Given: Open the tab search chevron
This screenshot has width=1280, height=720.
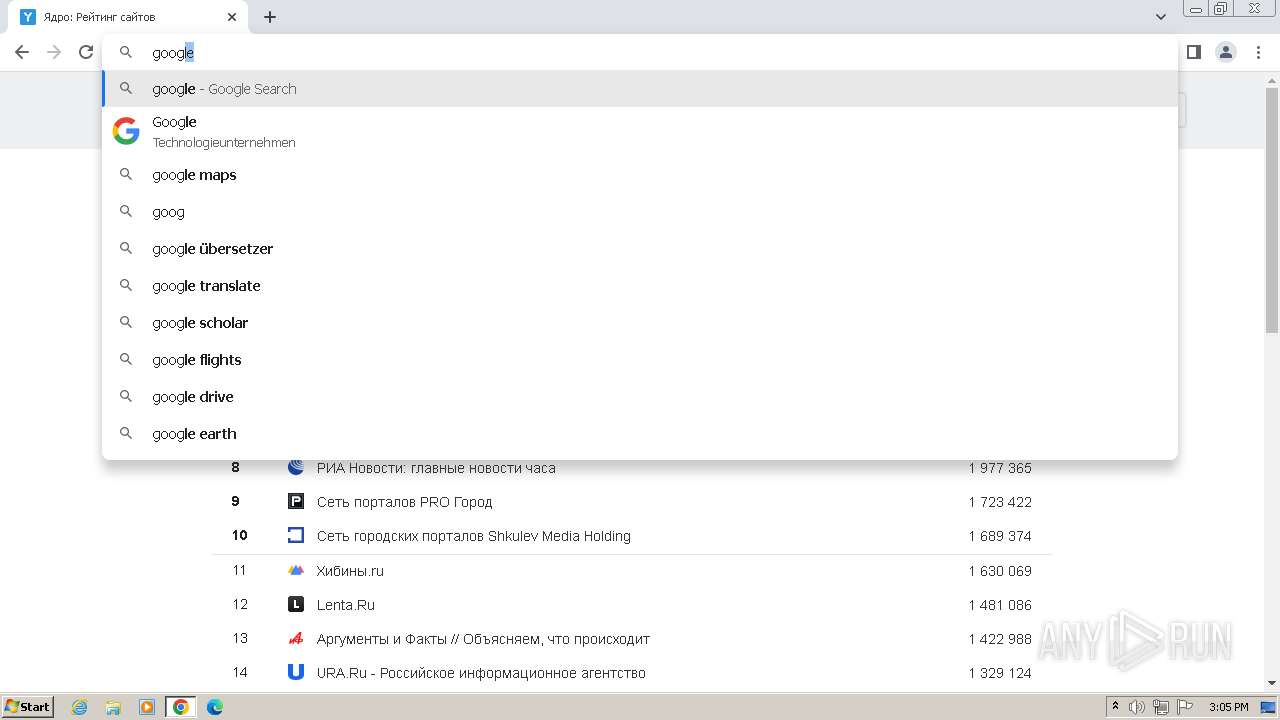Looking at the screenshot, I should click(1161, 17).
